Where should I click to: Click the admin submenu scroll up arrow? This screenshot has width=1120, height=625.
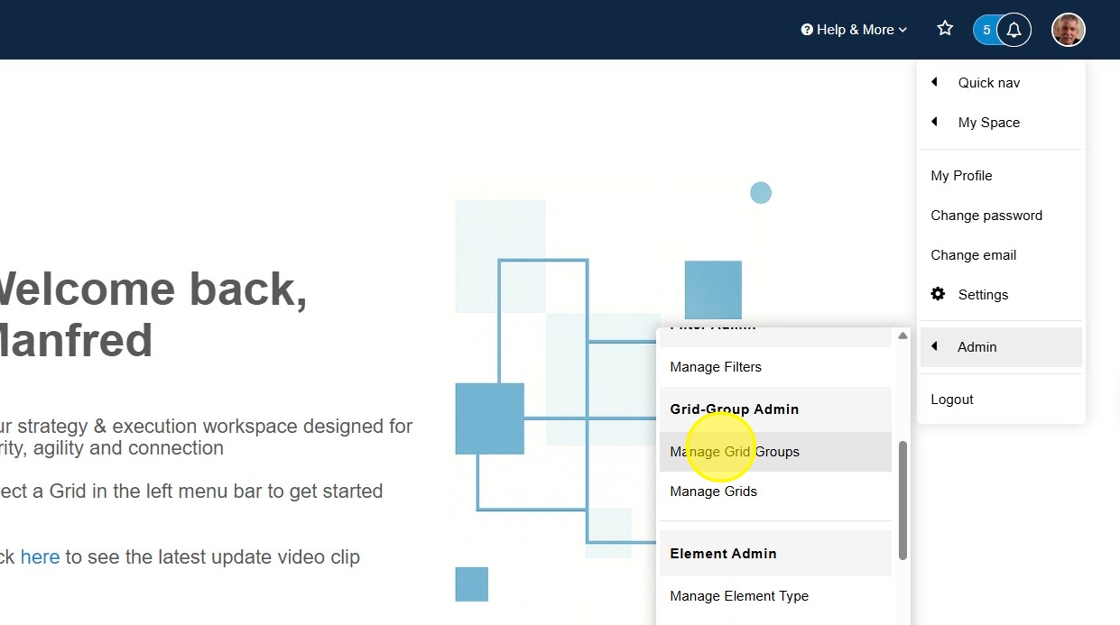coord(903,336)
